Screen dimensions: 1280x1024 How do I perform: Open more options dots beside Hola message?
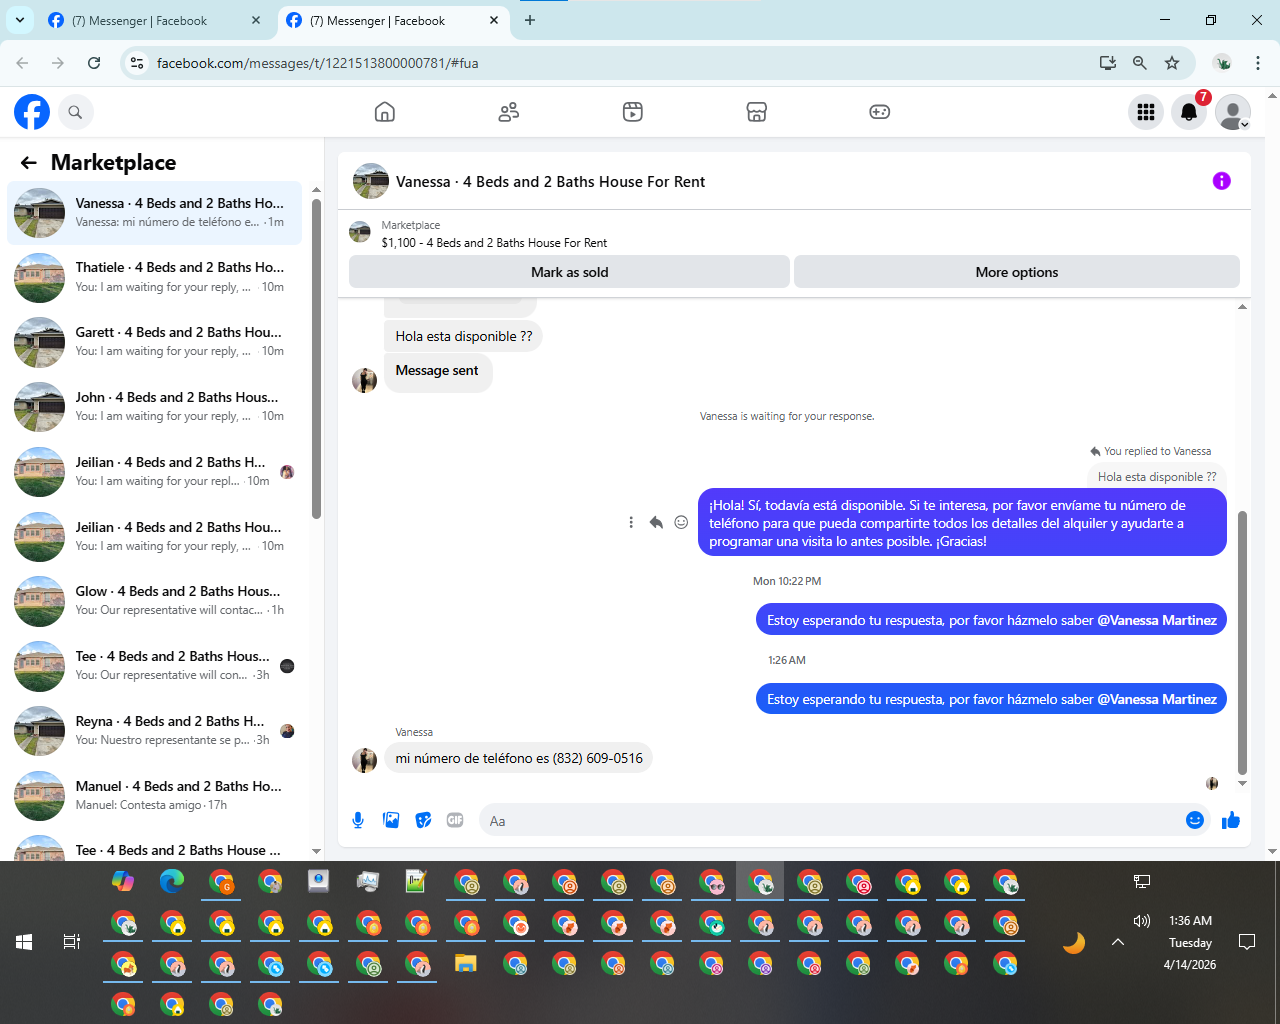(x=631, y=522)
